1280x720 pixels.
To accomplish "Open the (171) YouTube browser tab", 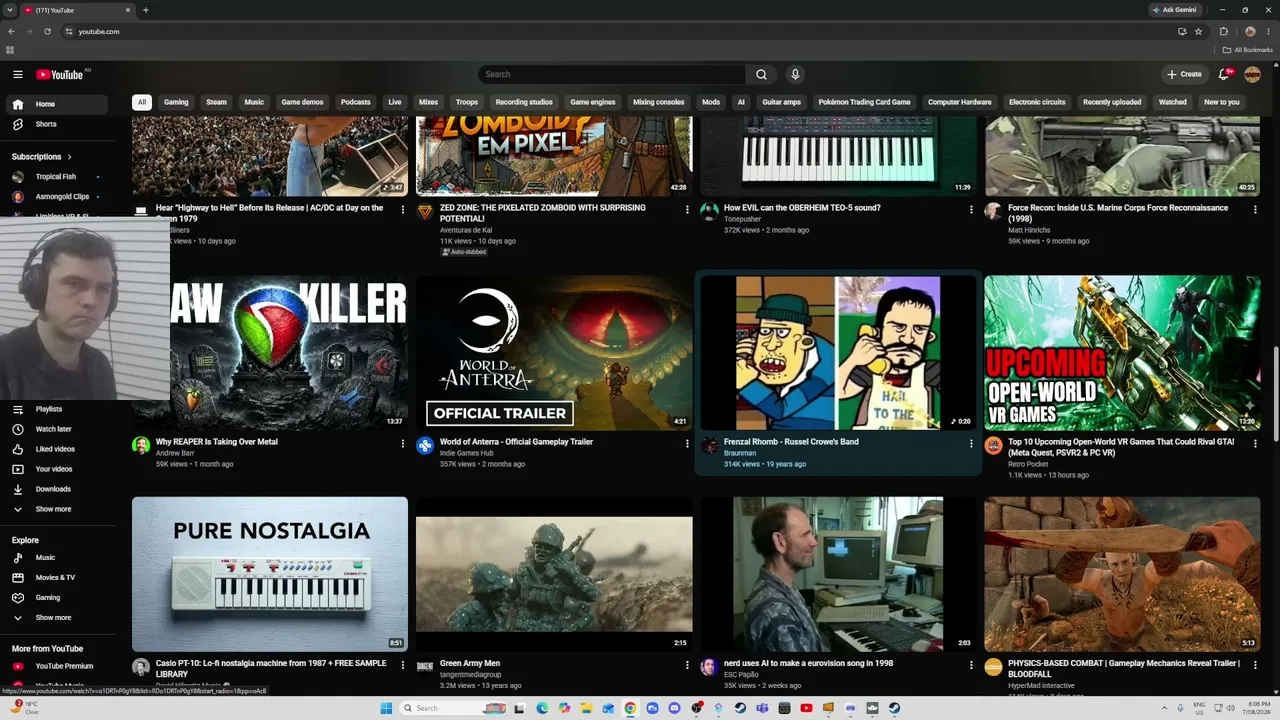I will pos(78,10).
